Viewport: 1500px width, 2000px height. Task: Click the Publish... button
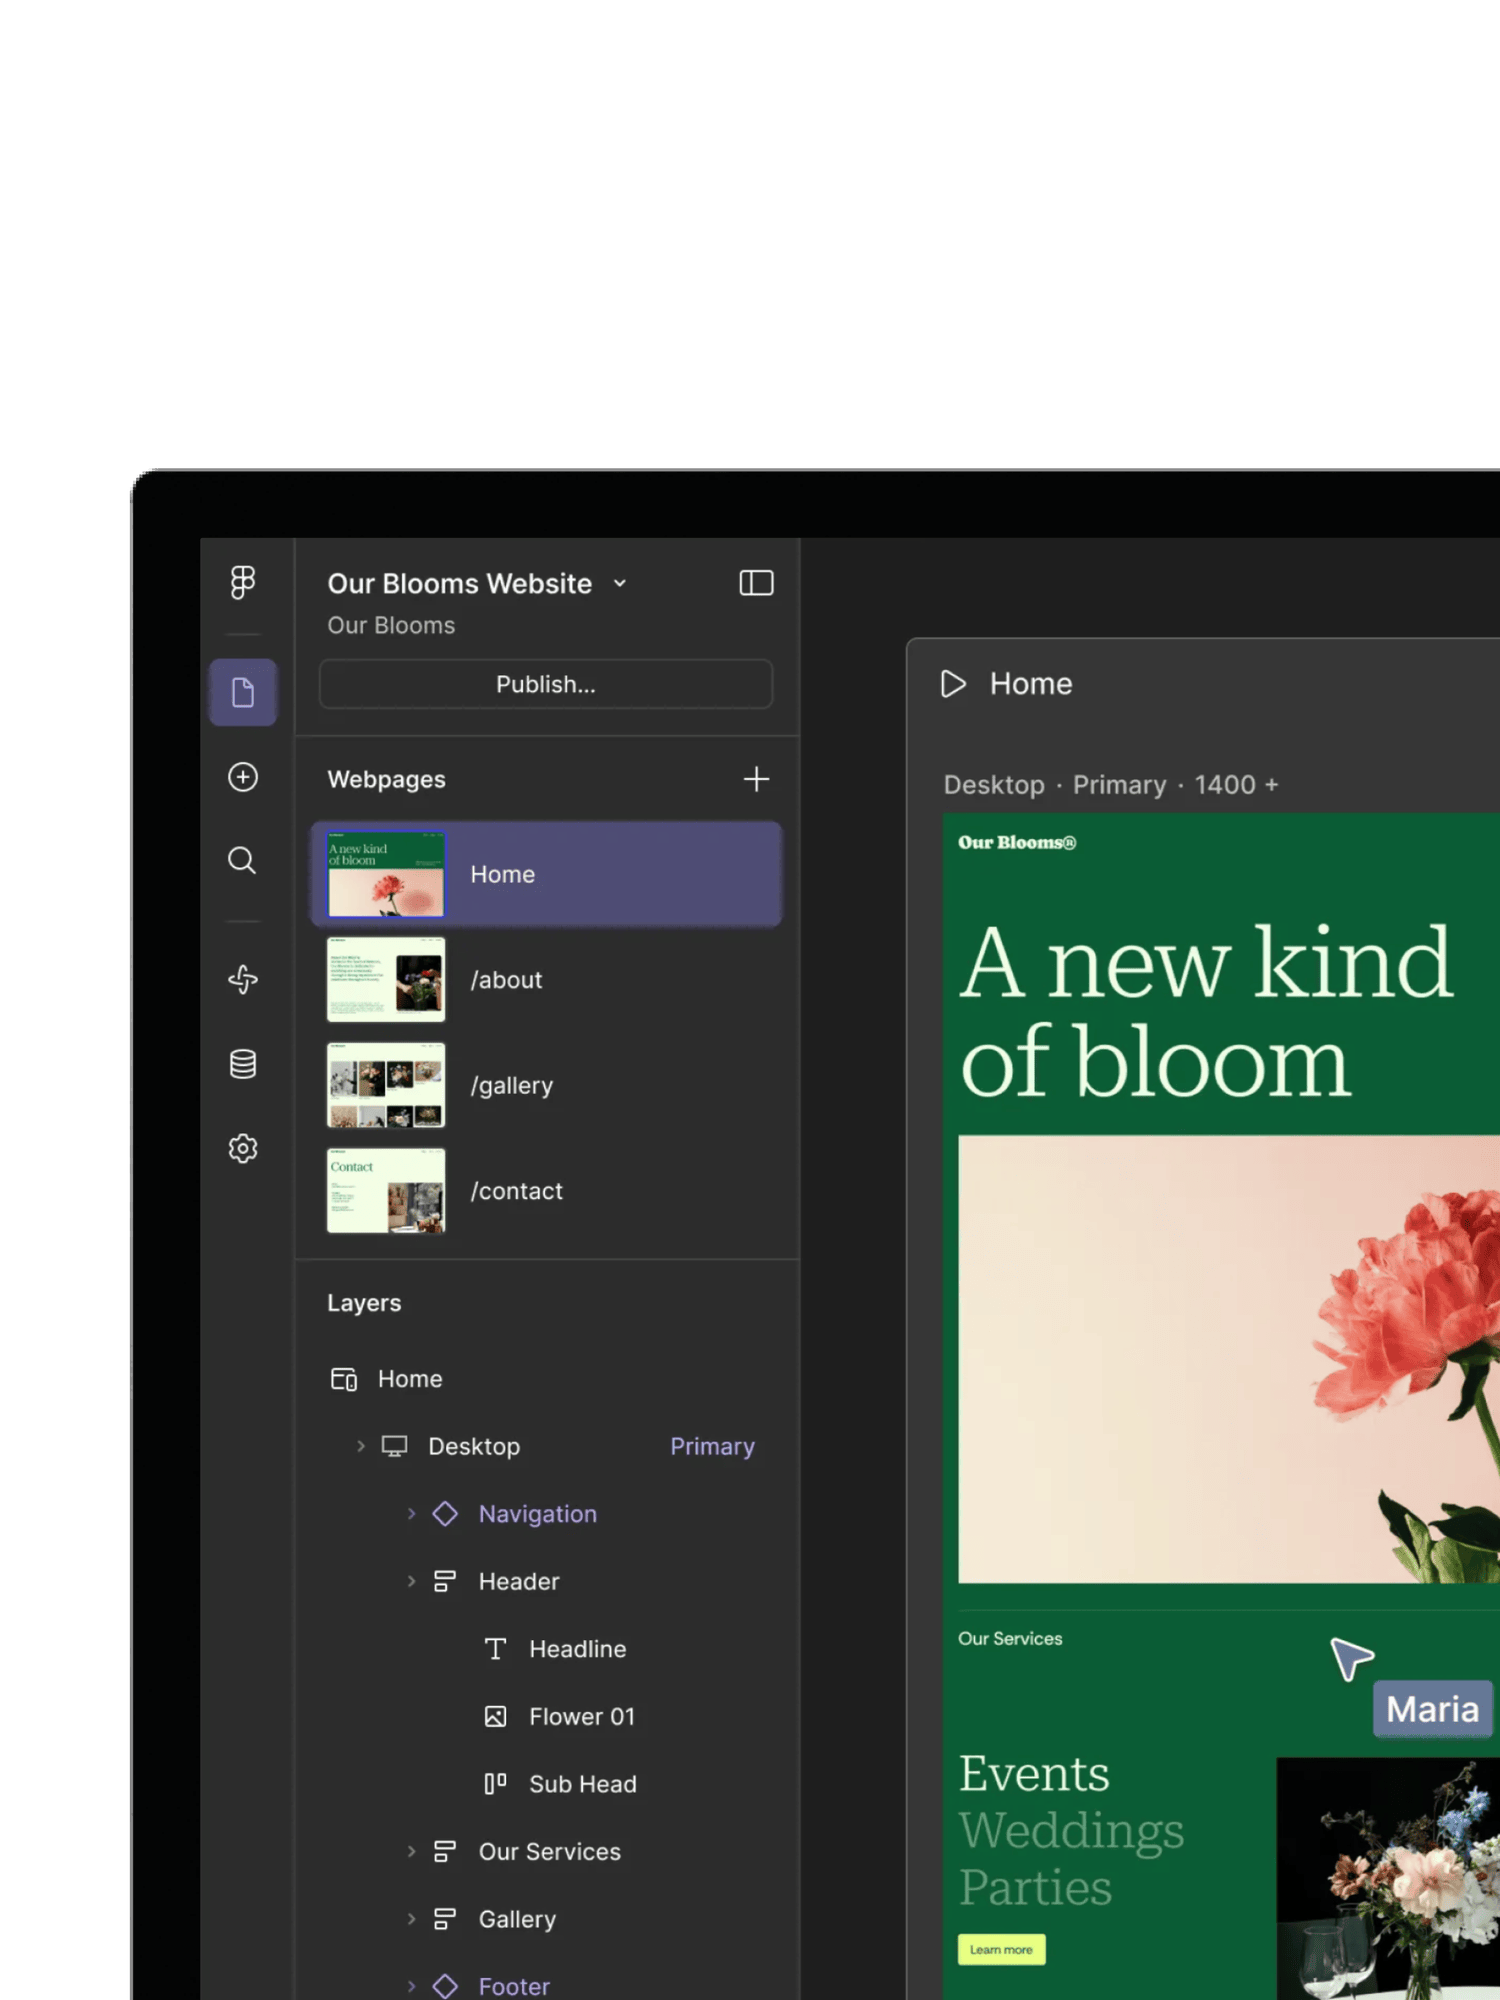coord(546,684)
